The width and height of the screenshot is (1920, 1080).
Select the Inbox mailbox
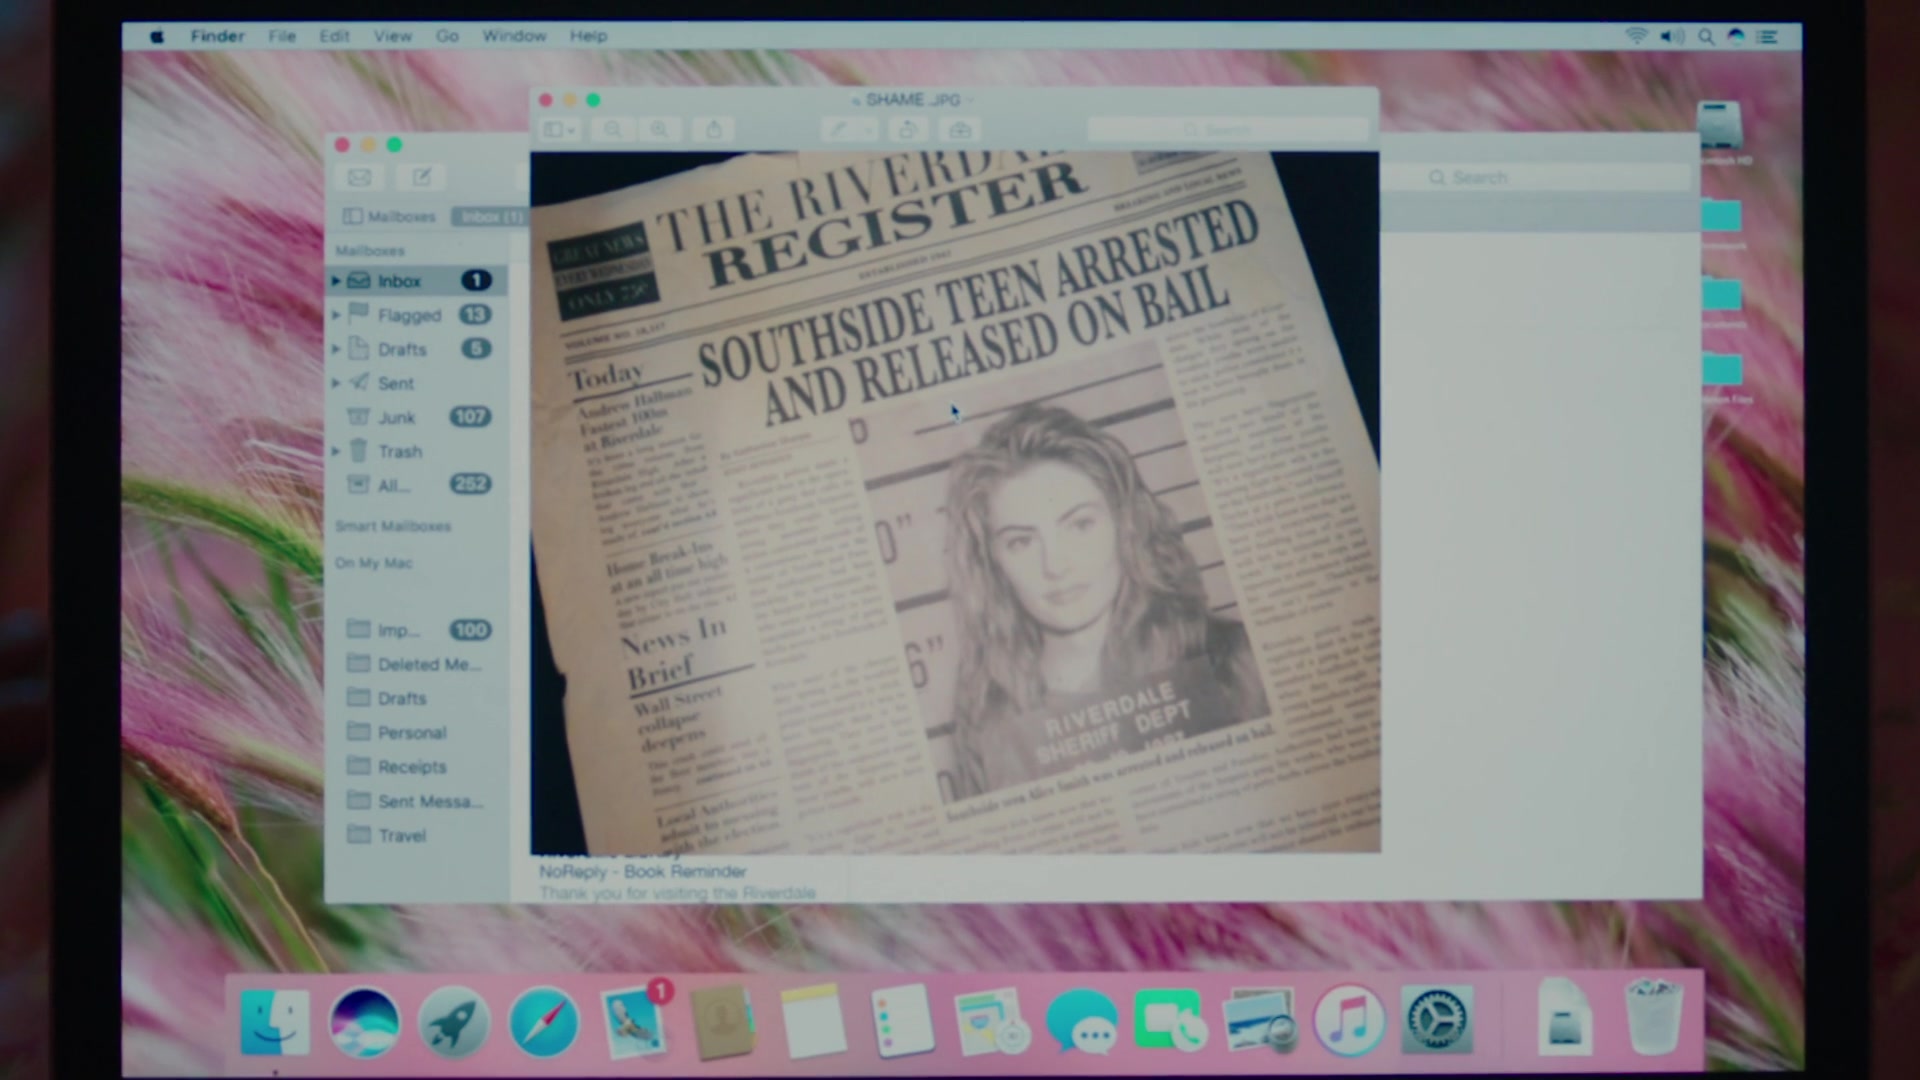coord(418,281)
